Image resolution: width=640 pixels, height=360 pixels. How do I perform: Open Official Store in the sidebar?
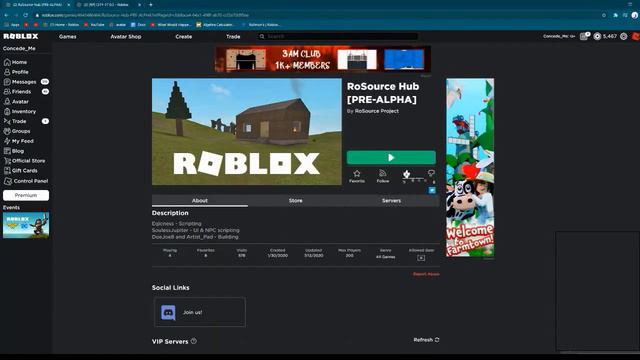tap(24, 161)
